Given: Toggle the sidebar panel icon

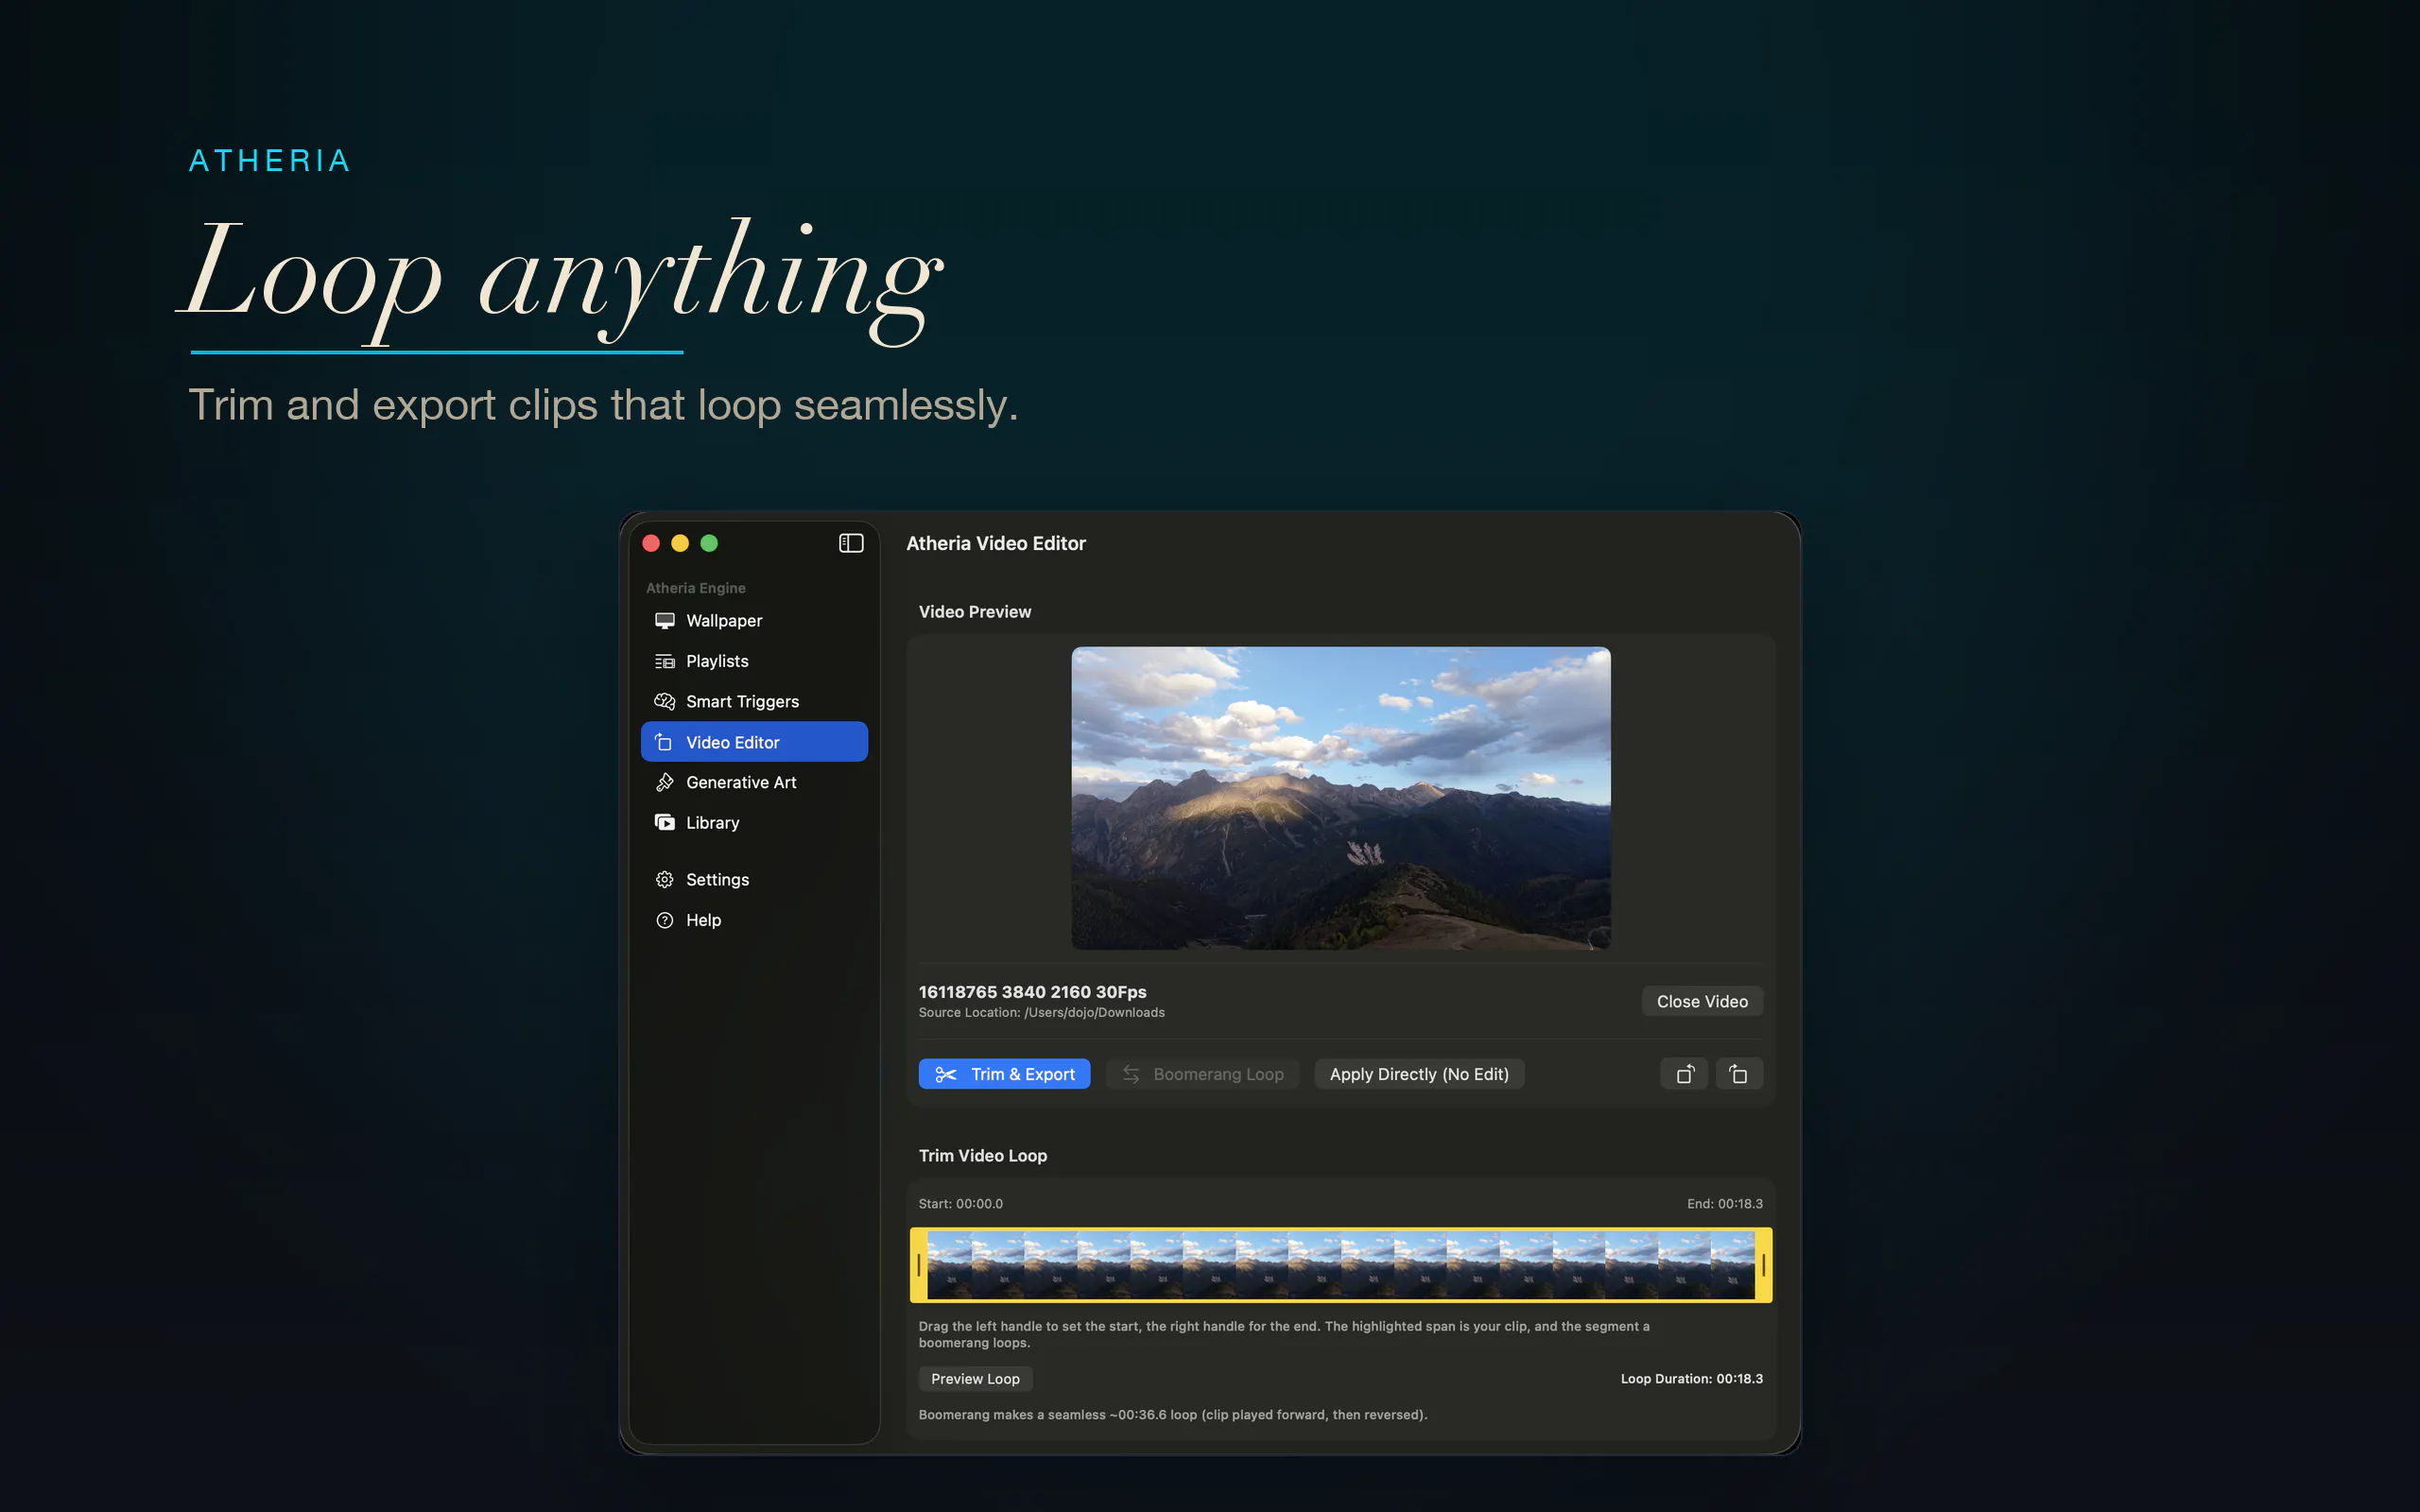Looking at the screenshot, I should point(851,543).
